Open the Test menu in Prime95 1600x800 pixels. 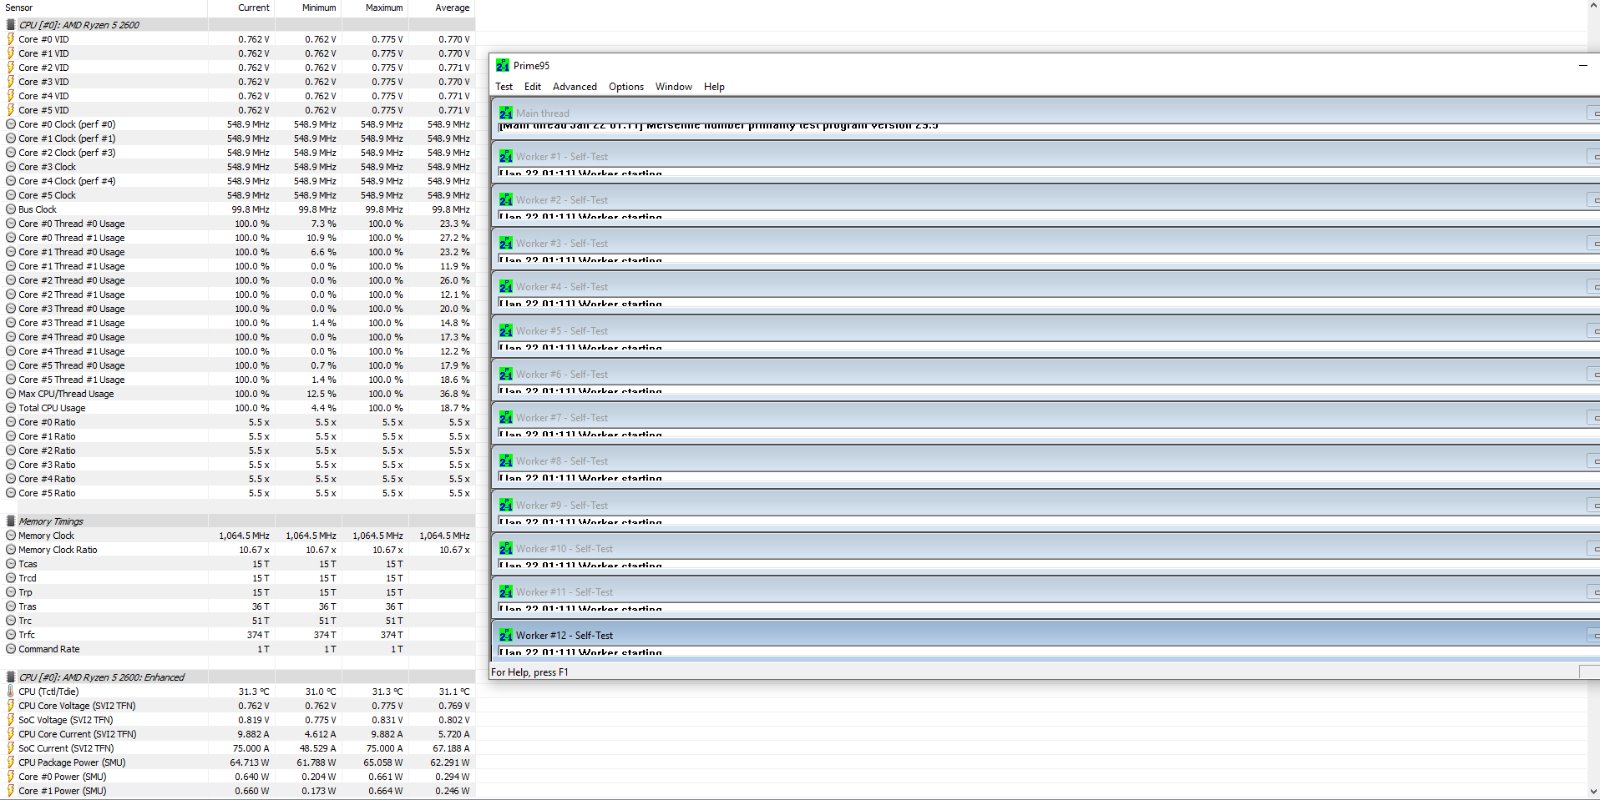pyautogui.click(x=504, y=87)
